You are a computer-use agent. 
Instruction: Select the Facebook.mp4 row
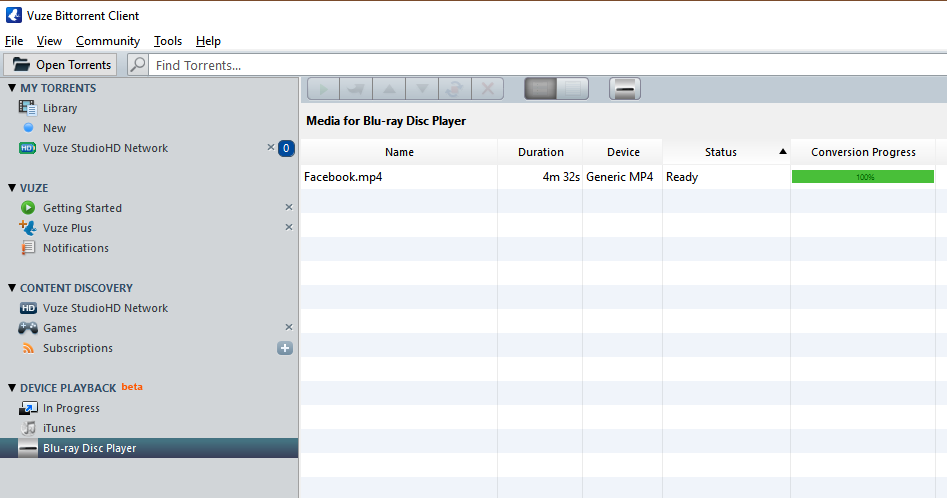coord(624,177)
